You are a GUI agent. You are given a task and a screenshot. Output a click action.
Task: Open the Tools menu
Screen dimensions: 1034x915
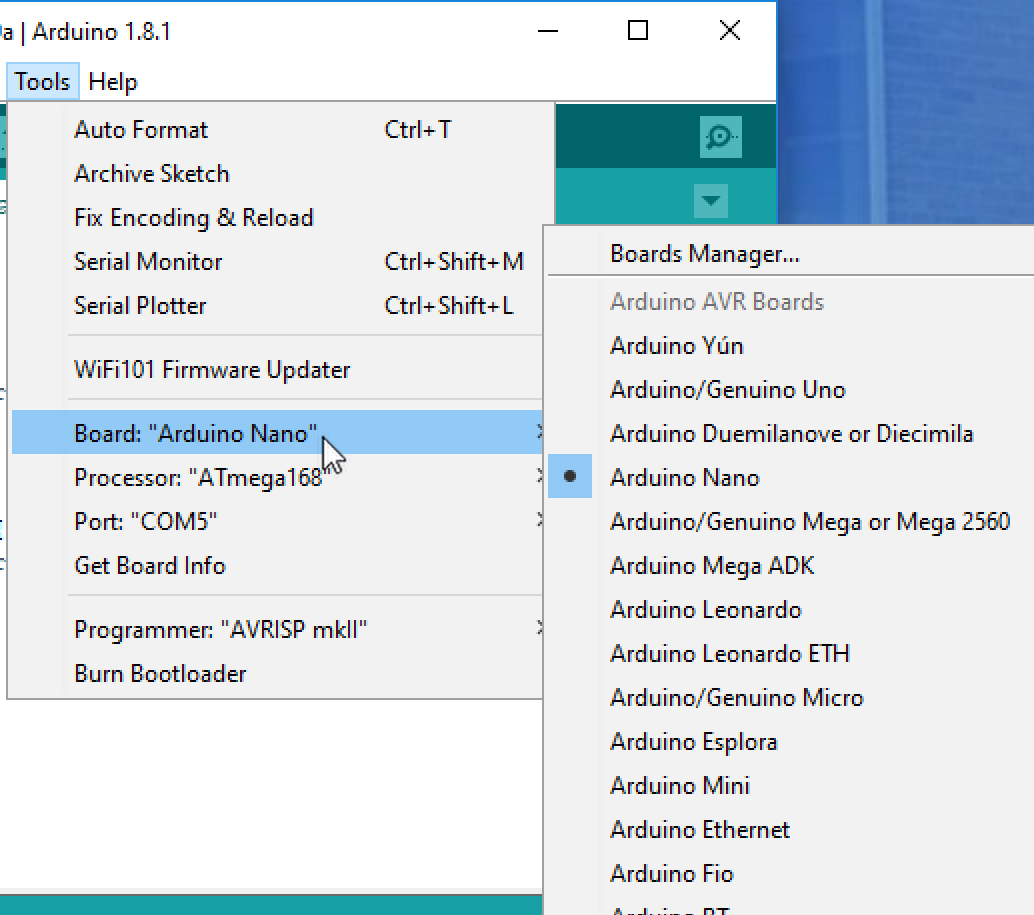pyautogui.click(x=42, y=82)
